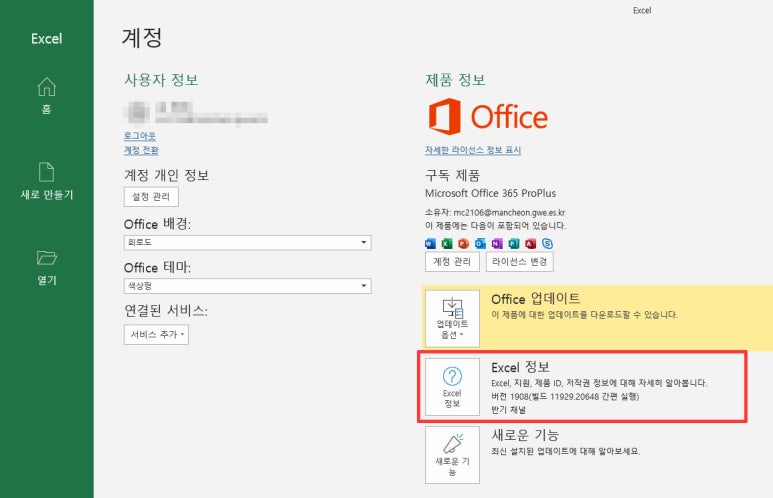Screen dimensions: 773x498
Task: Click the blurred user profile picture
Action: tap(138, 112)
